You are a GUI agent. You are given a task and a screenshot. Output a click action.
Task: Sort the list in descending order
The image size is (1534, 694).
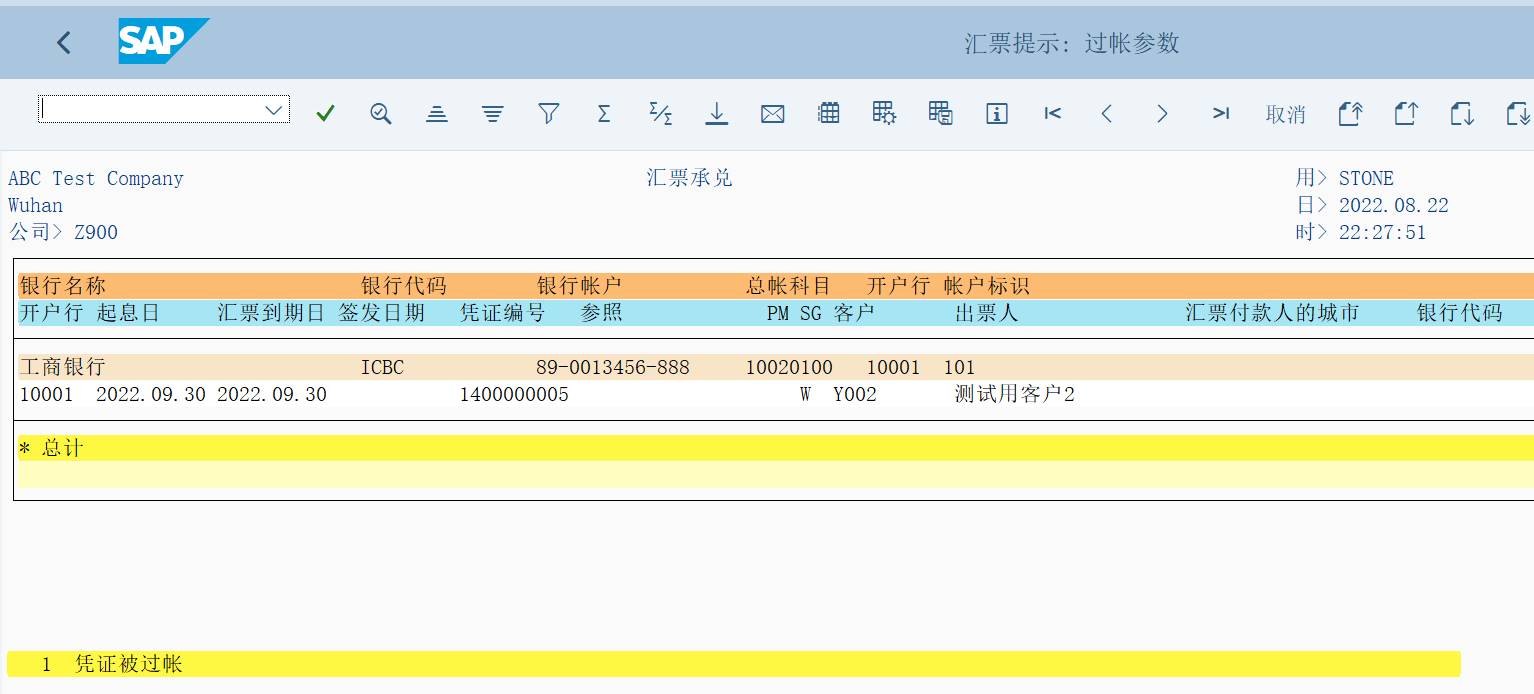[x=492, y=113]
